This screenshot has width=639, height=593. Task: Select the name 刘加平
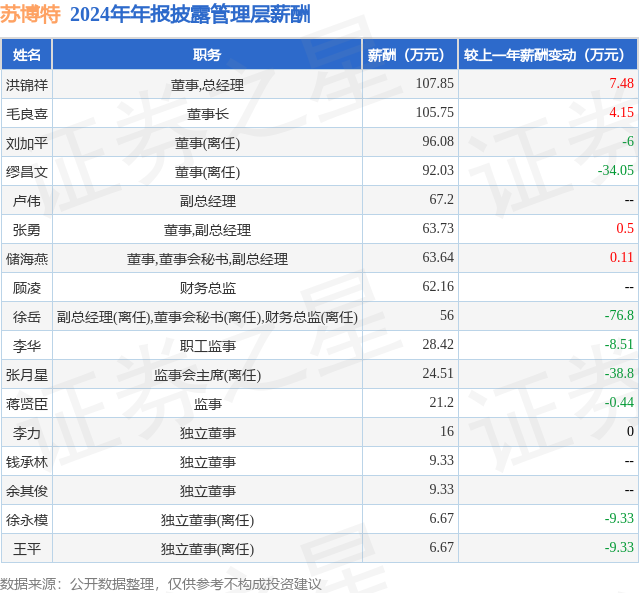pos(27,143)
